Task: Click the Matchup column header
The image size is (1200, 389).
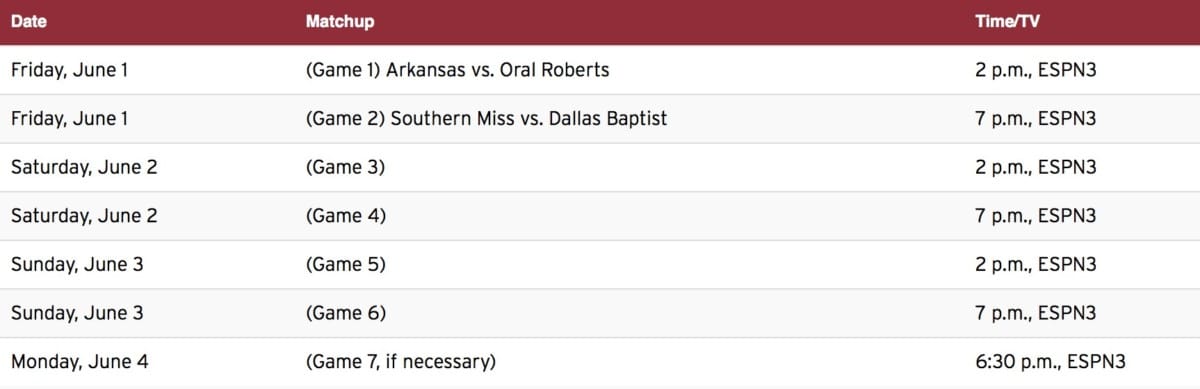Action: pyautogui.click(x=340, y=22)
